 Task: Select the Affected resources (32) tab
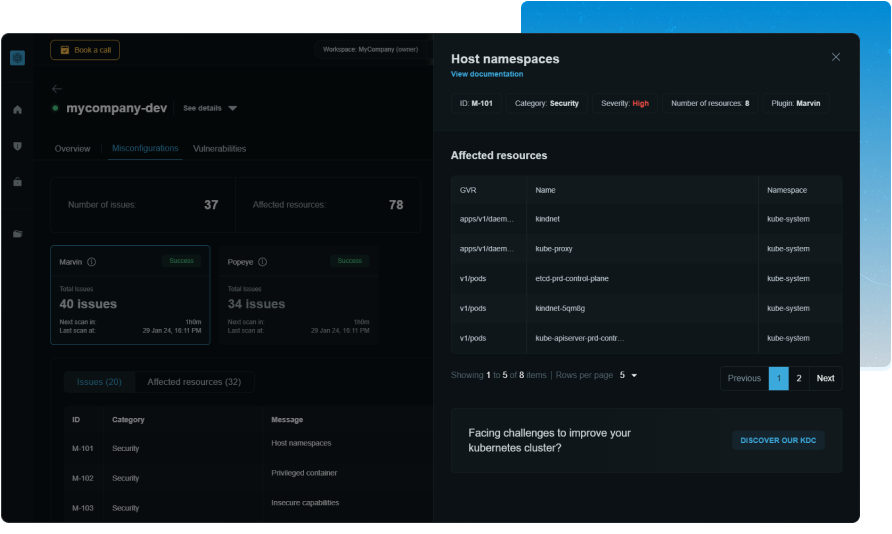coord(194,382)
